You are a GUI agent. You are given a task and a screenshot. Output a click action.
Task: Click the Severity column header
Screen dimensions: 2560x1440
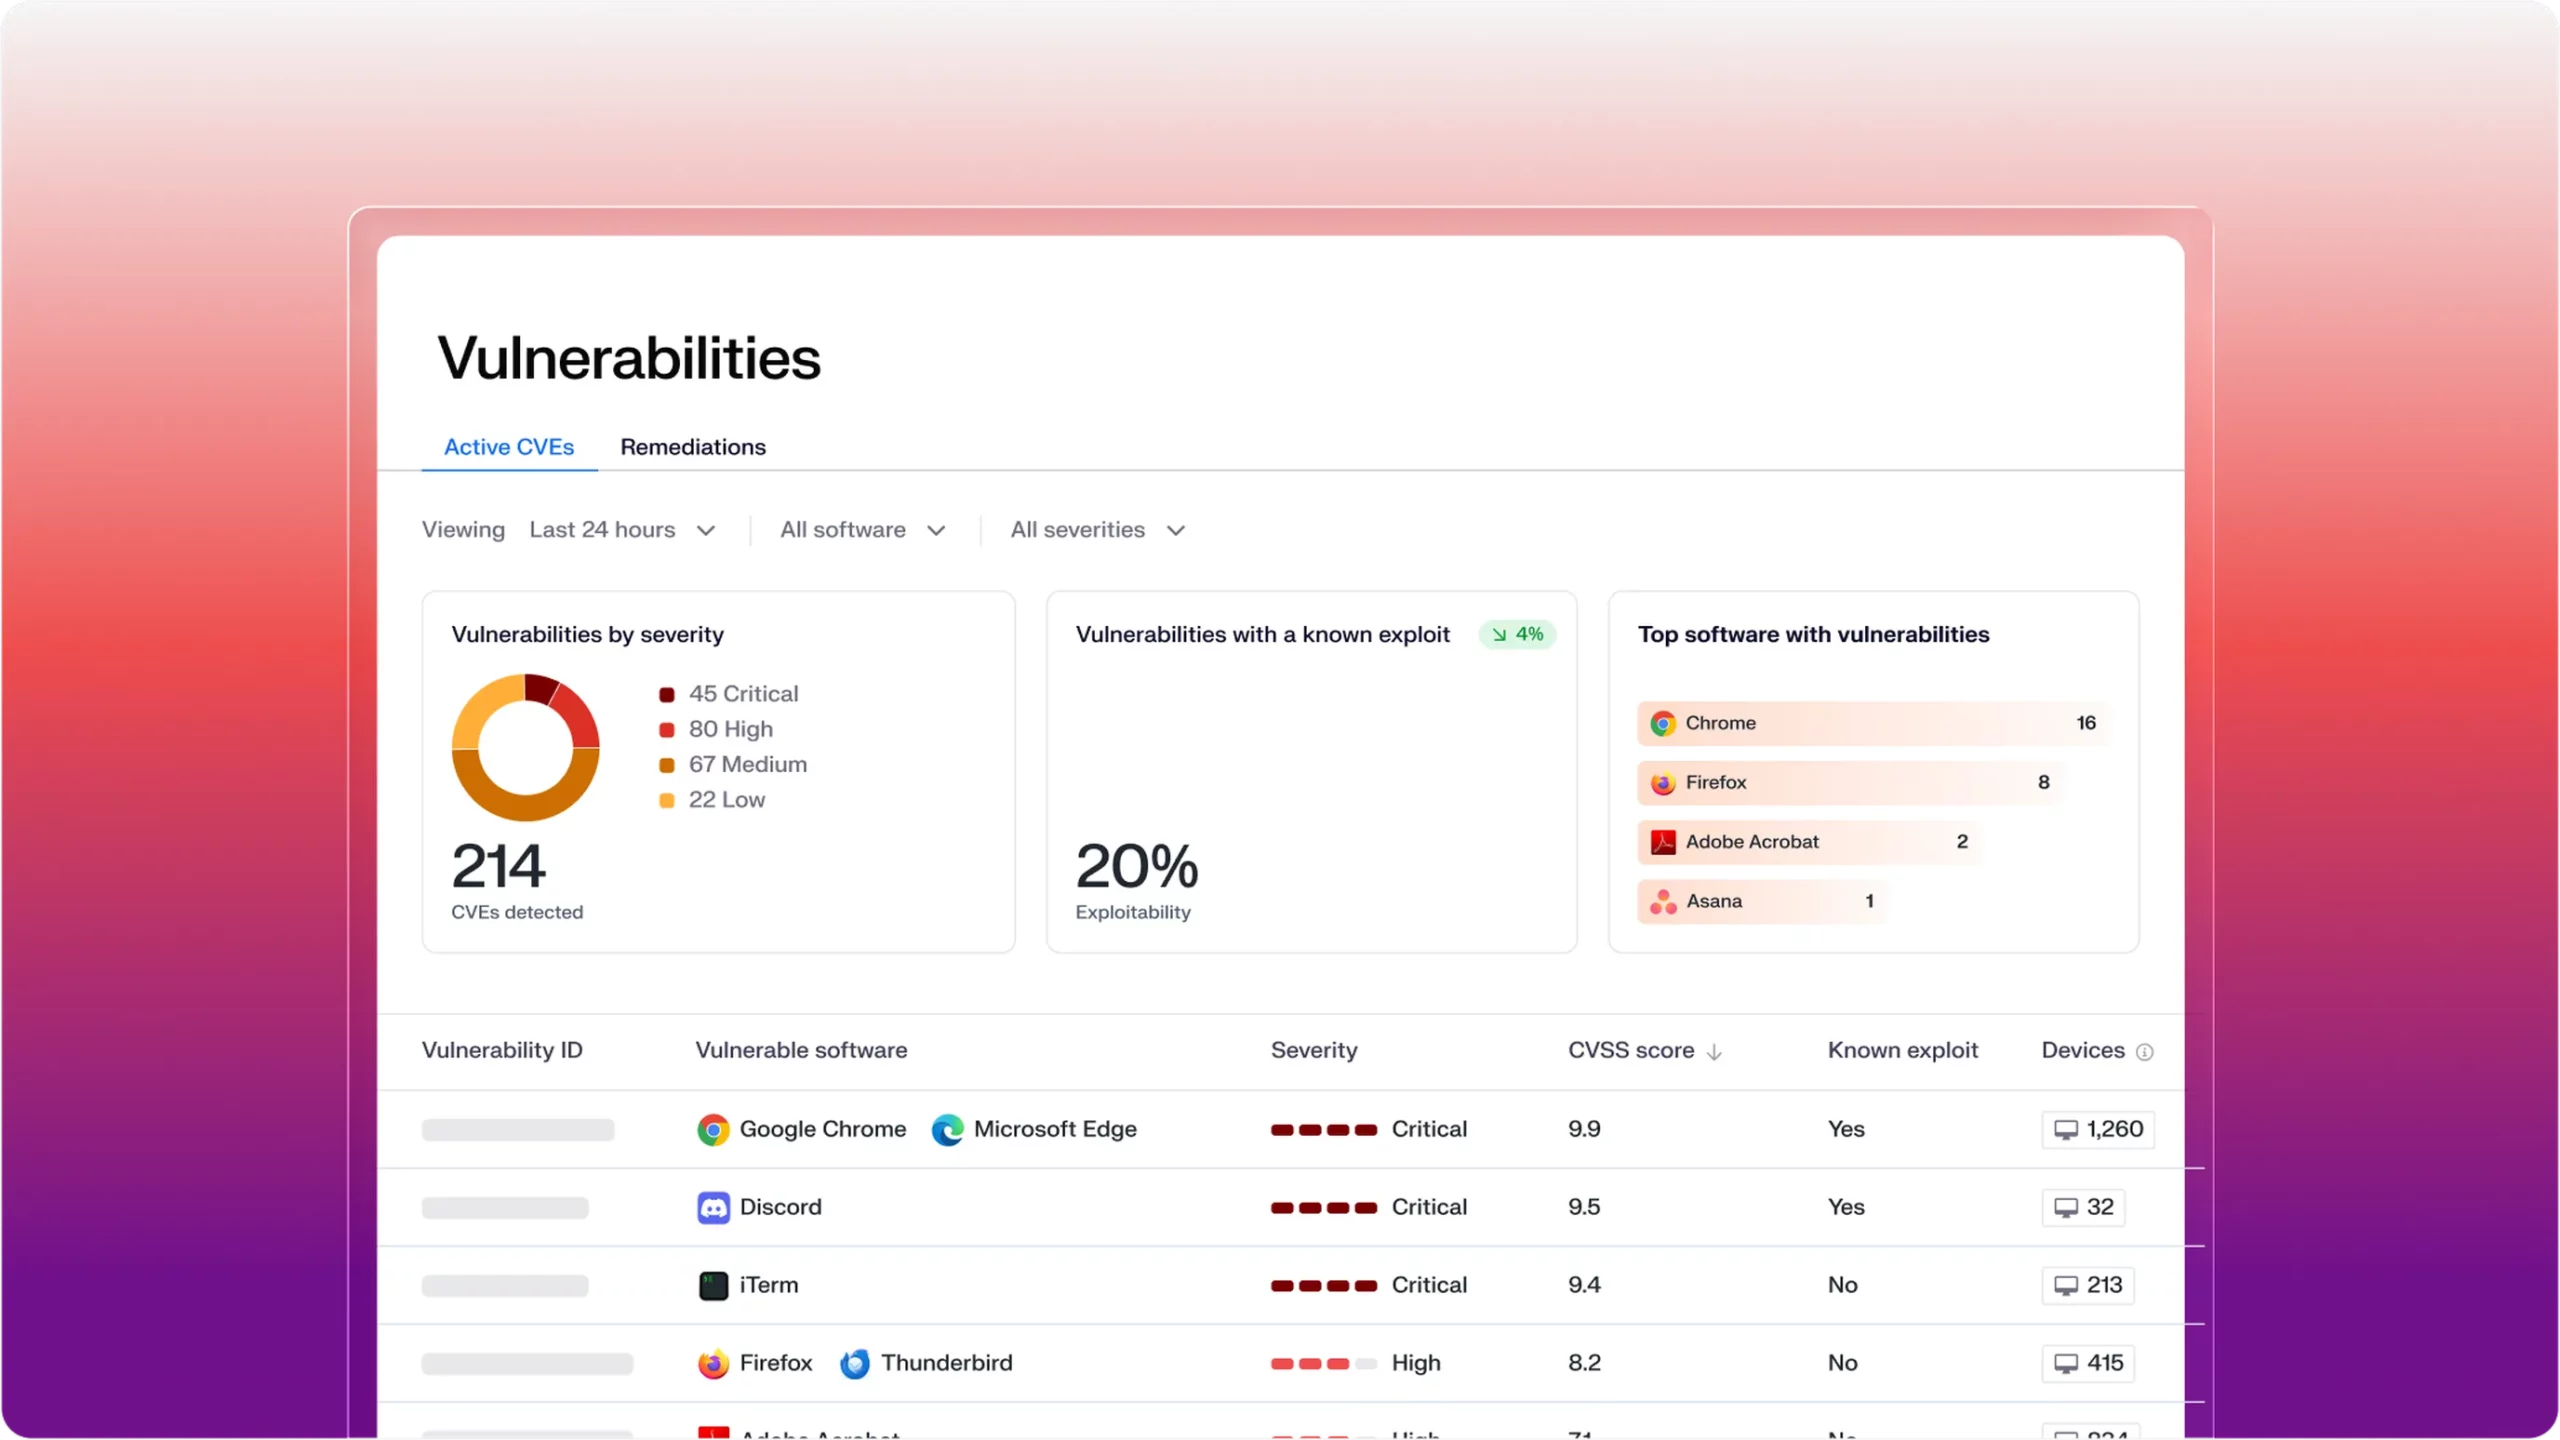1313,1051
